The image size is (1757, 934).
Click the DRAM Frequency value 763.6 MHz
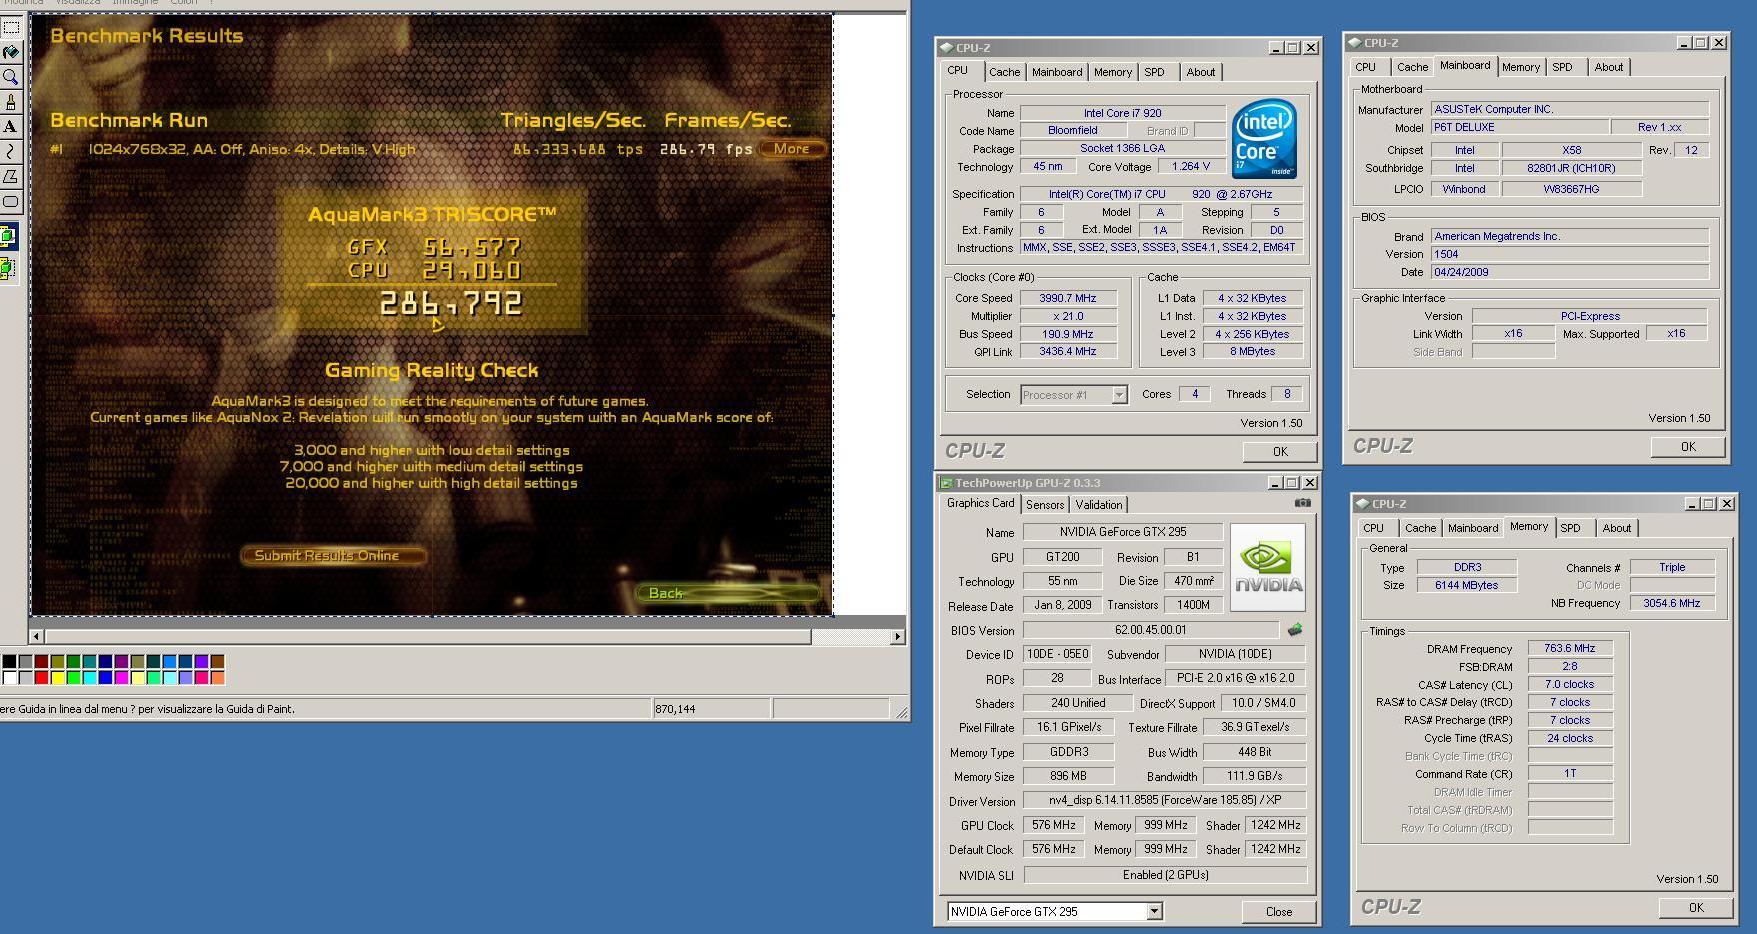(1569, 648)
